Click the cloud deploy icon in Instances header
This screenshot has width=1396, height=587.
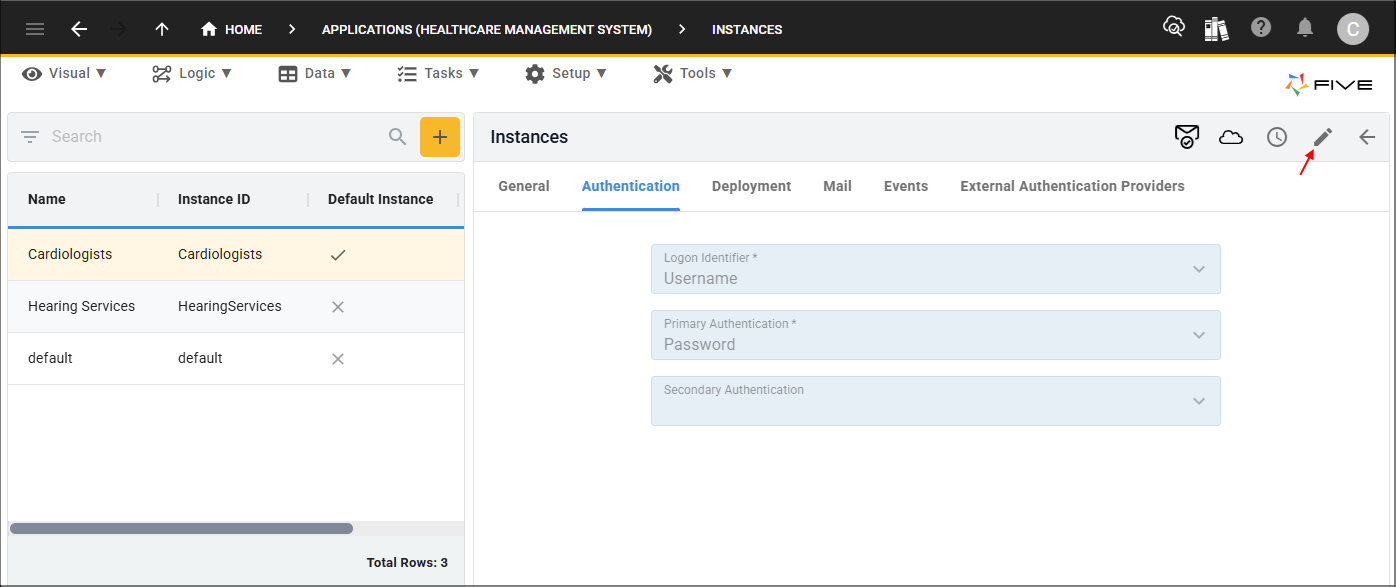click(1231, 137)
